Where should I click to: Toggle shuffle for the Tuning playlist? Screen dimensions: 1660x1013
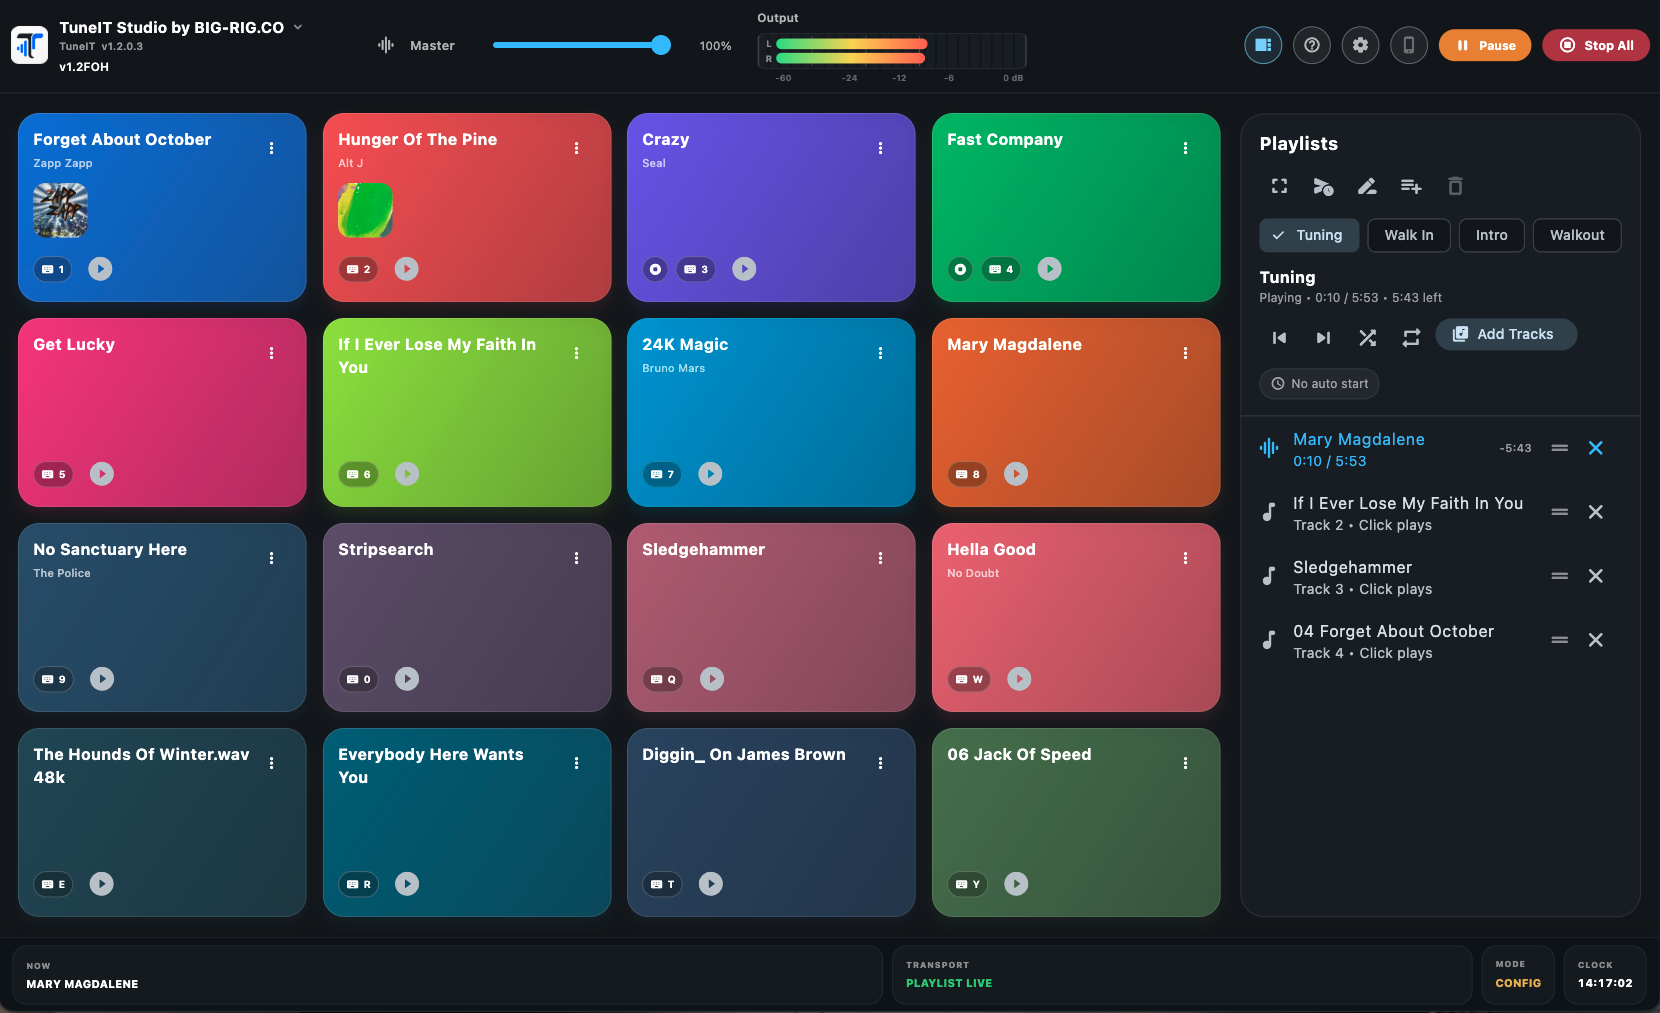pyautogui.click(x=1367, y=338)
